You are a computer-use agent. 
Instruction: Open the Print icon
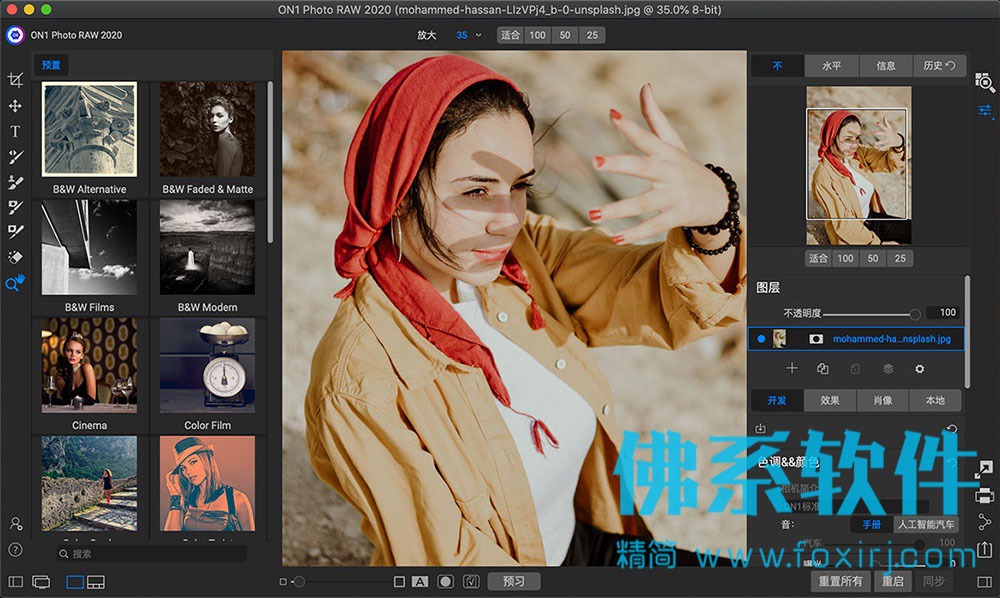(x=985, y=495)
